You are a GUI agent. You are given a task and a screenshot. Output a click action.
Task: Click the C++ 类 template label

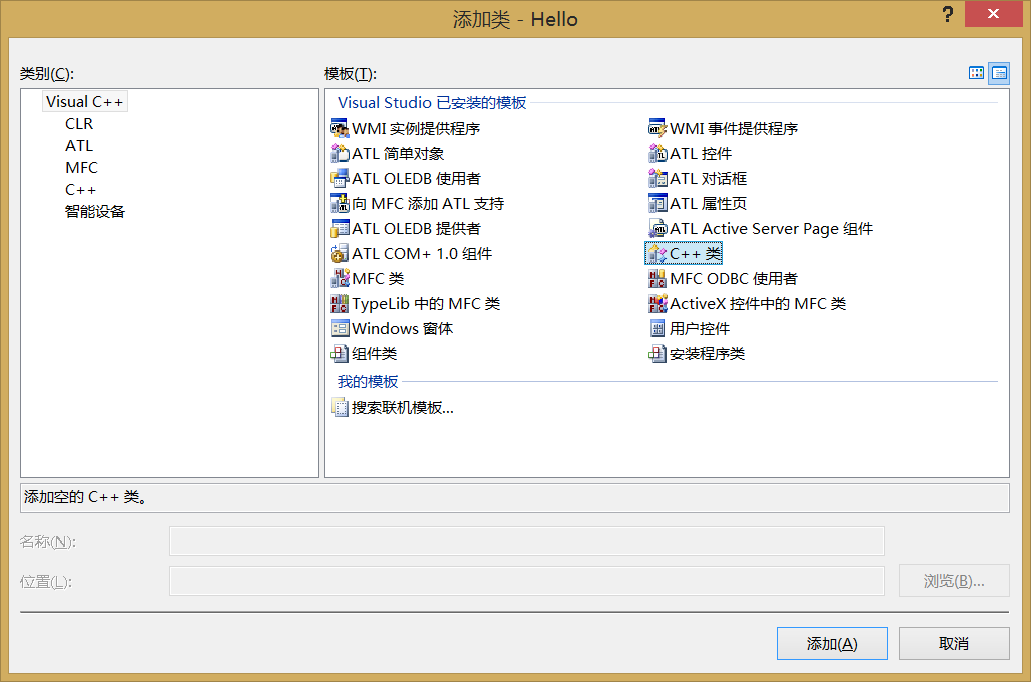696,254
